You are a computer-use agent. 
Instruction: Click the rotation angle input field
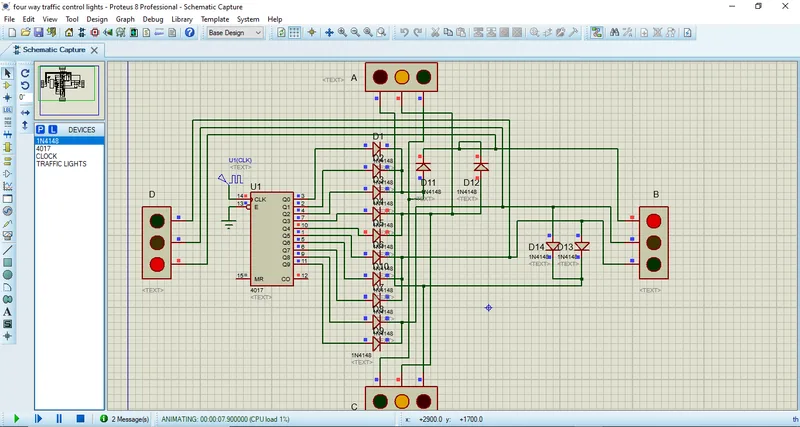coord(26,97)
